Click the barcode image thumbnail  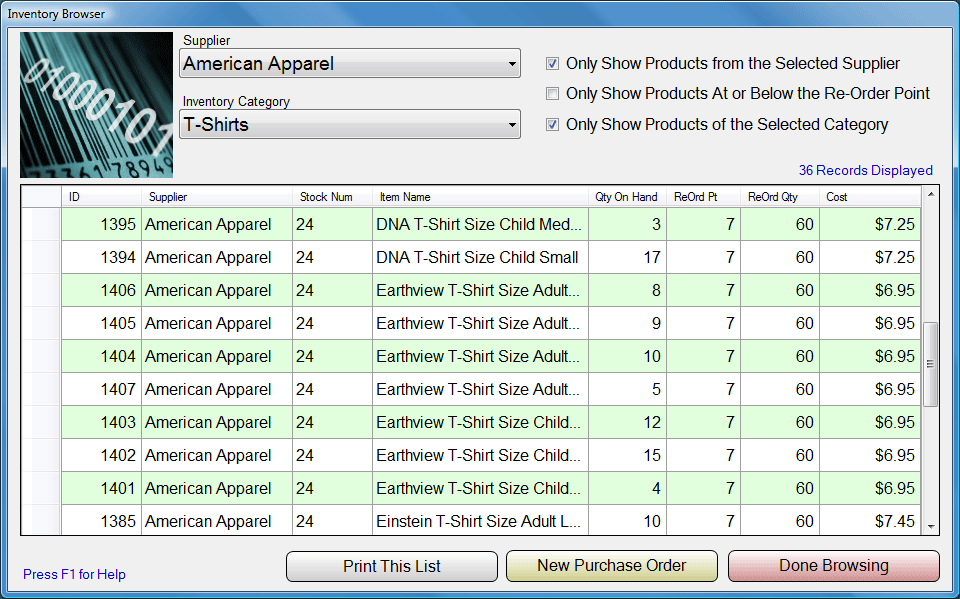pyautogui.click(x=96, y=105)
